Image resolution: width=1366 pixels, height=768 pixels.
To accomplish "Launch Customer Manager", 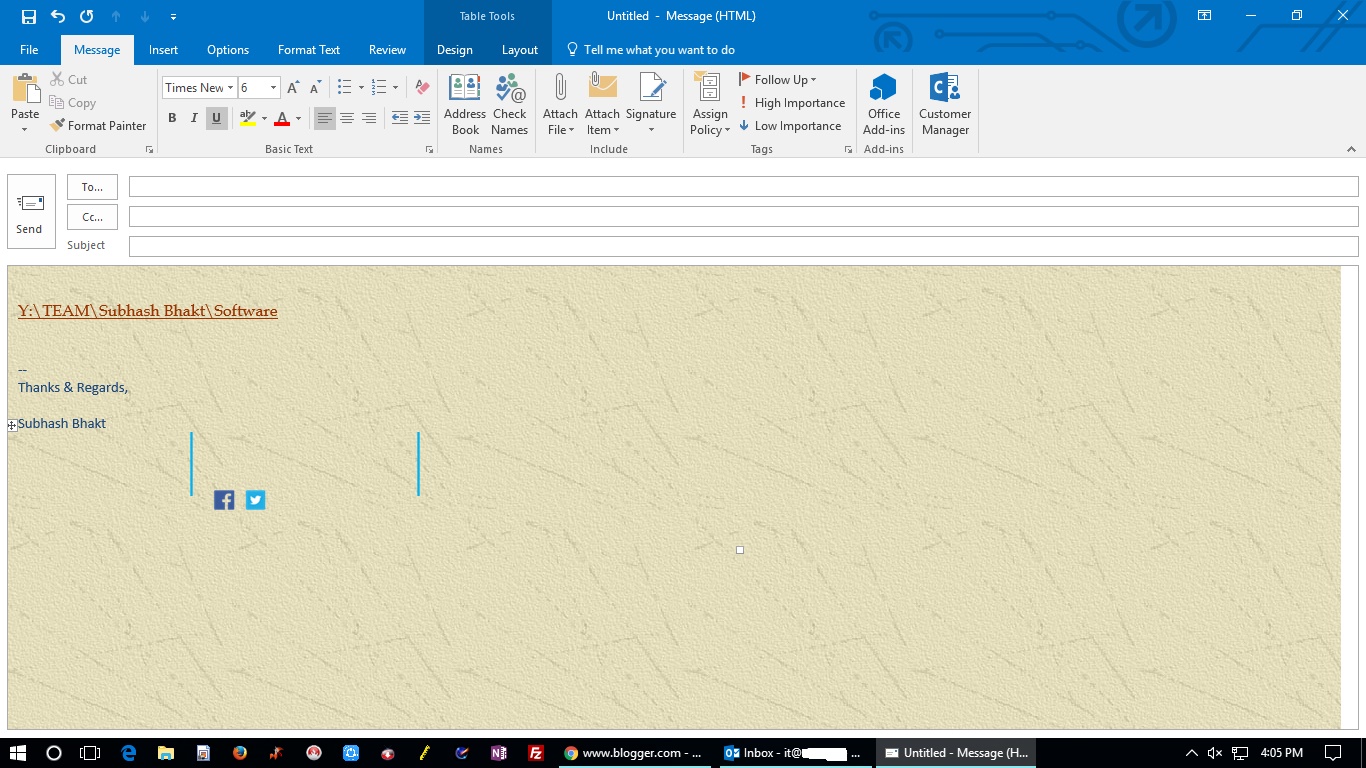I will point(945,104).
